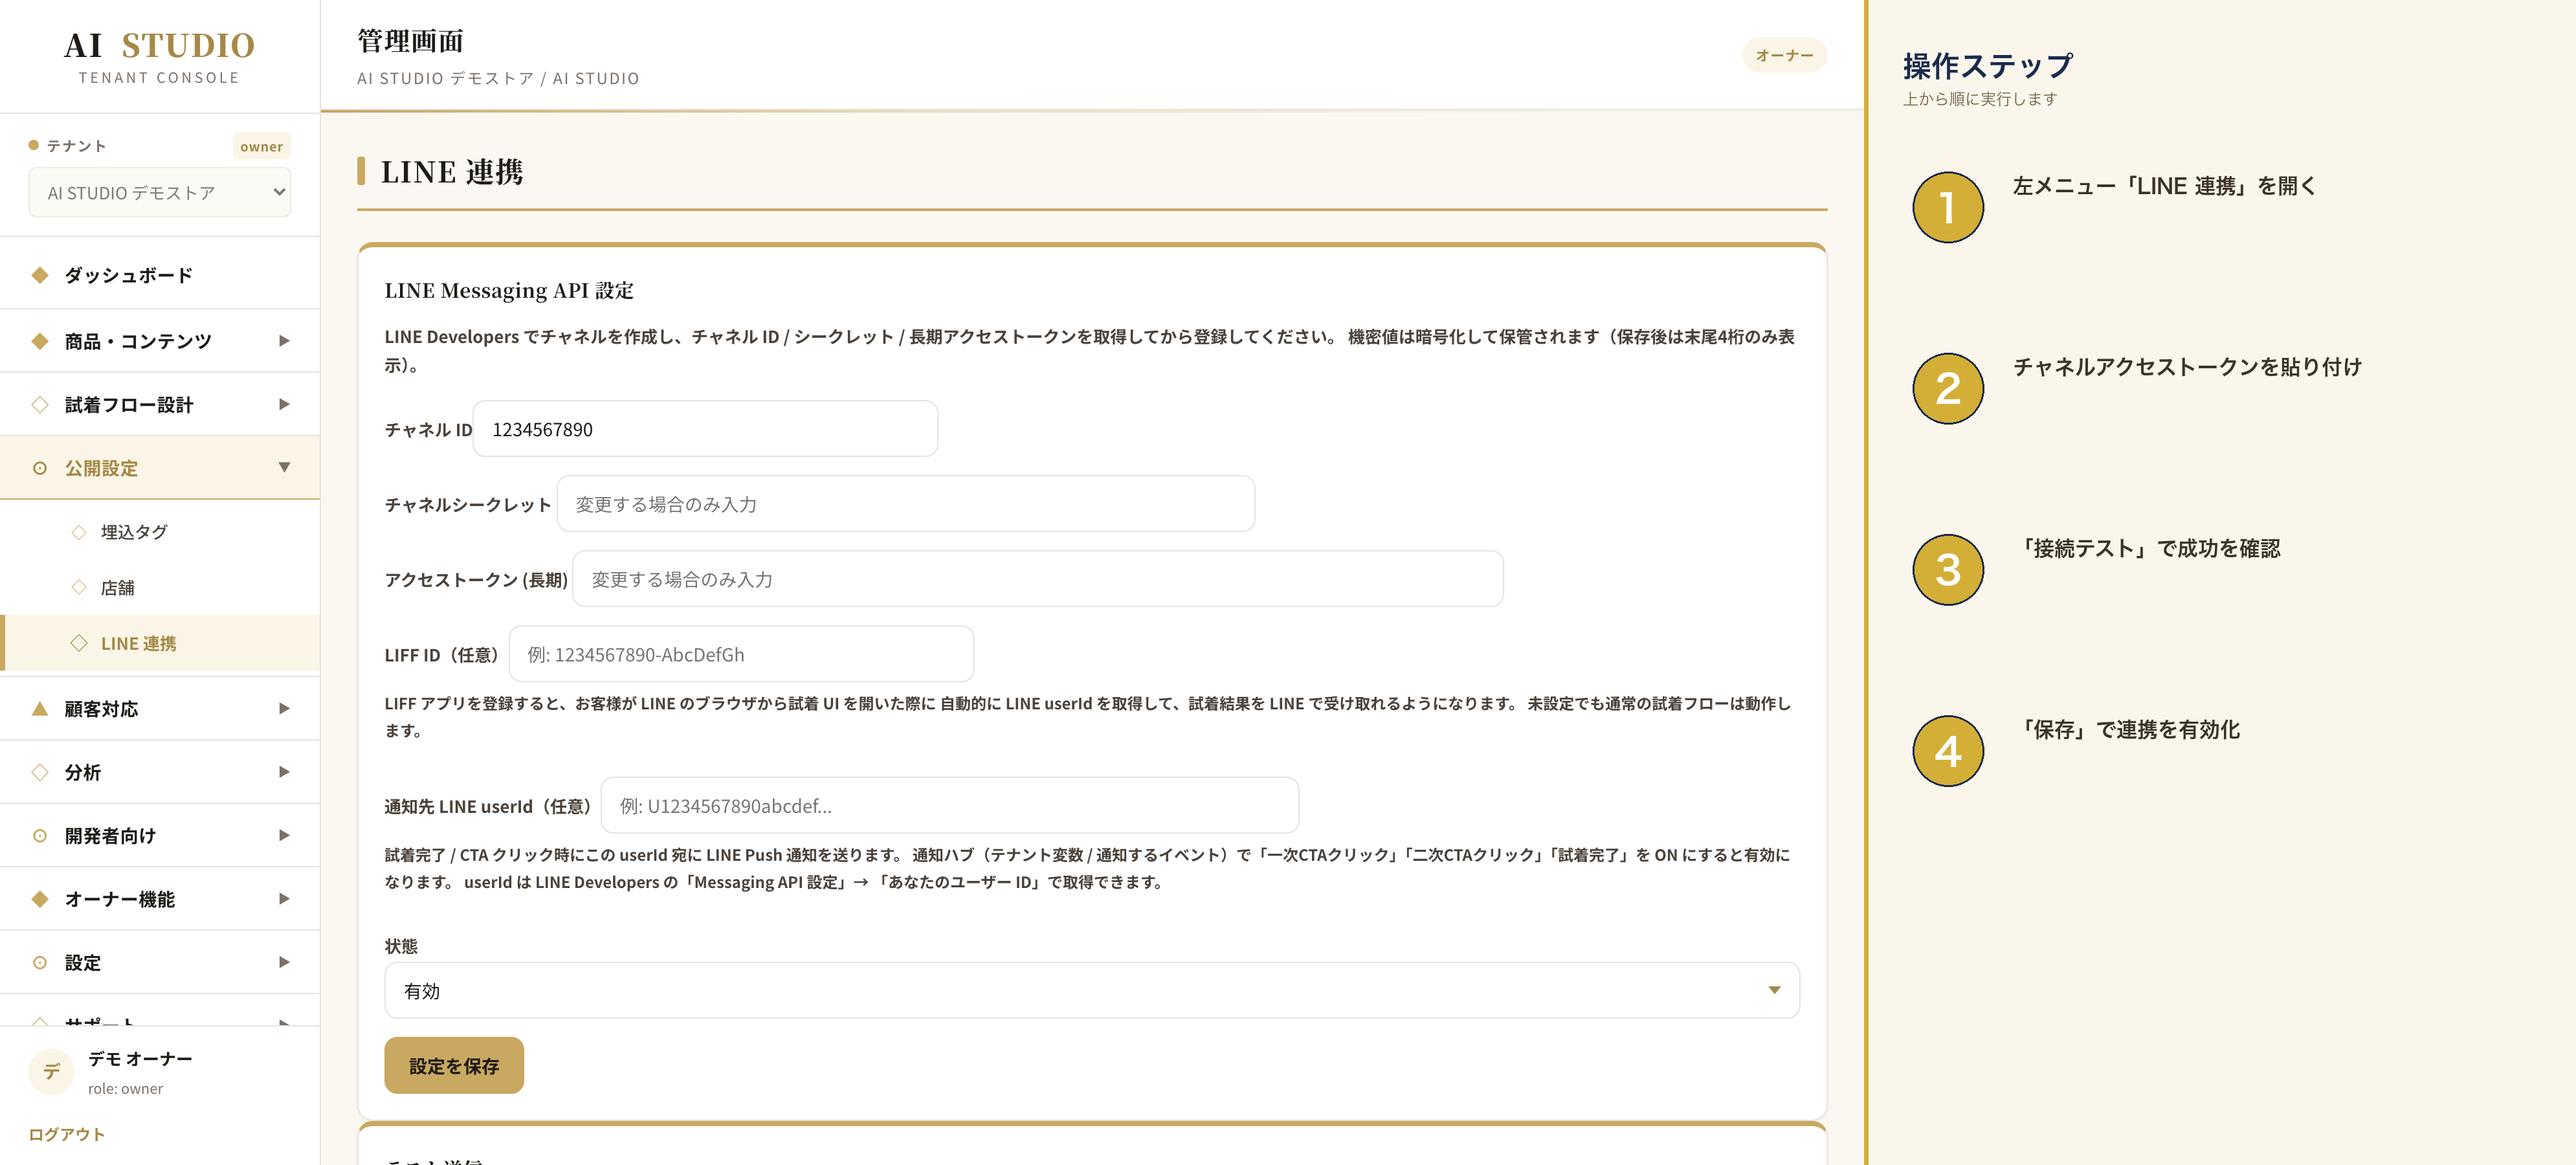2576x1165 pixels.
Task: Click the 管理画面 page title
Action: (410, 41)
